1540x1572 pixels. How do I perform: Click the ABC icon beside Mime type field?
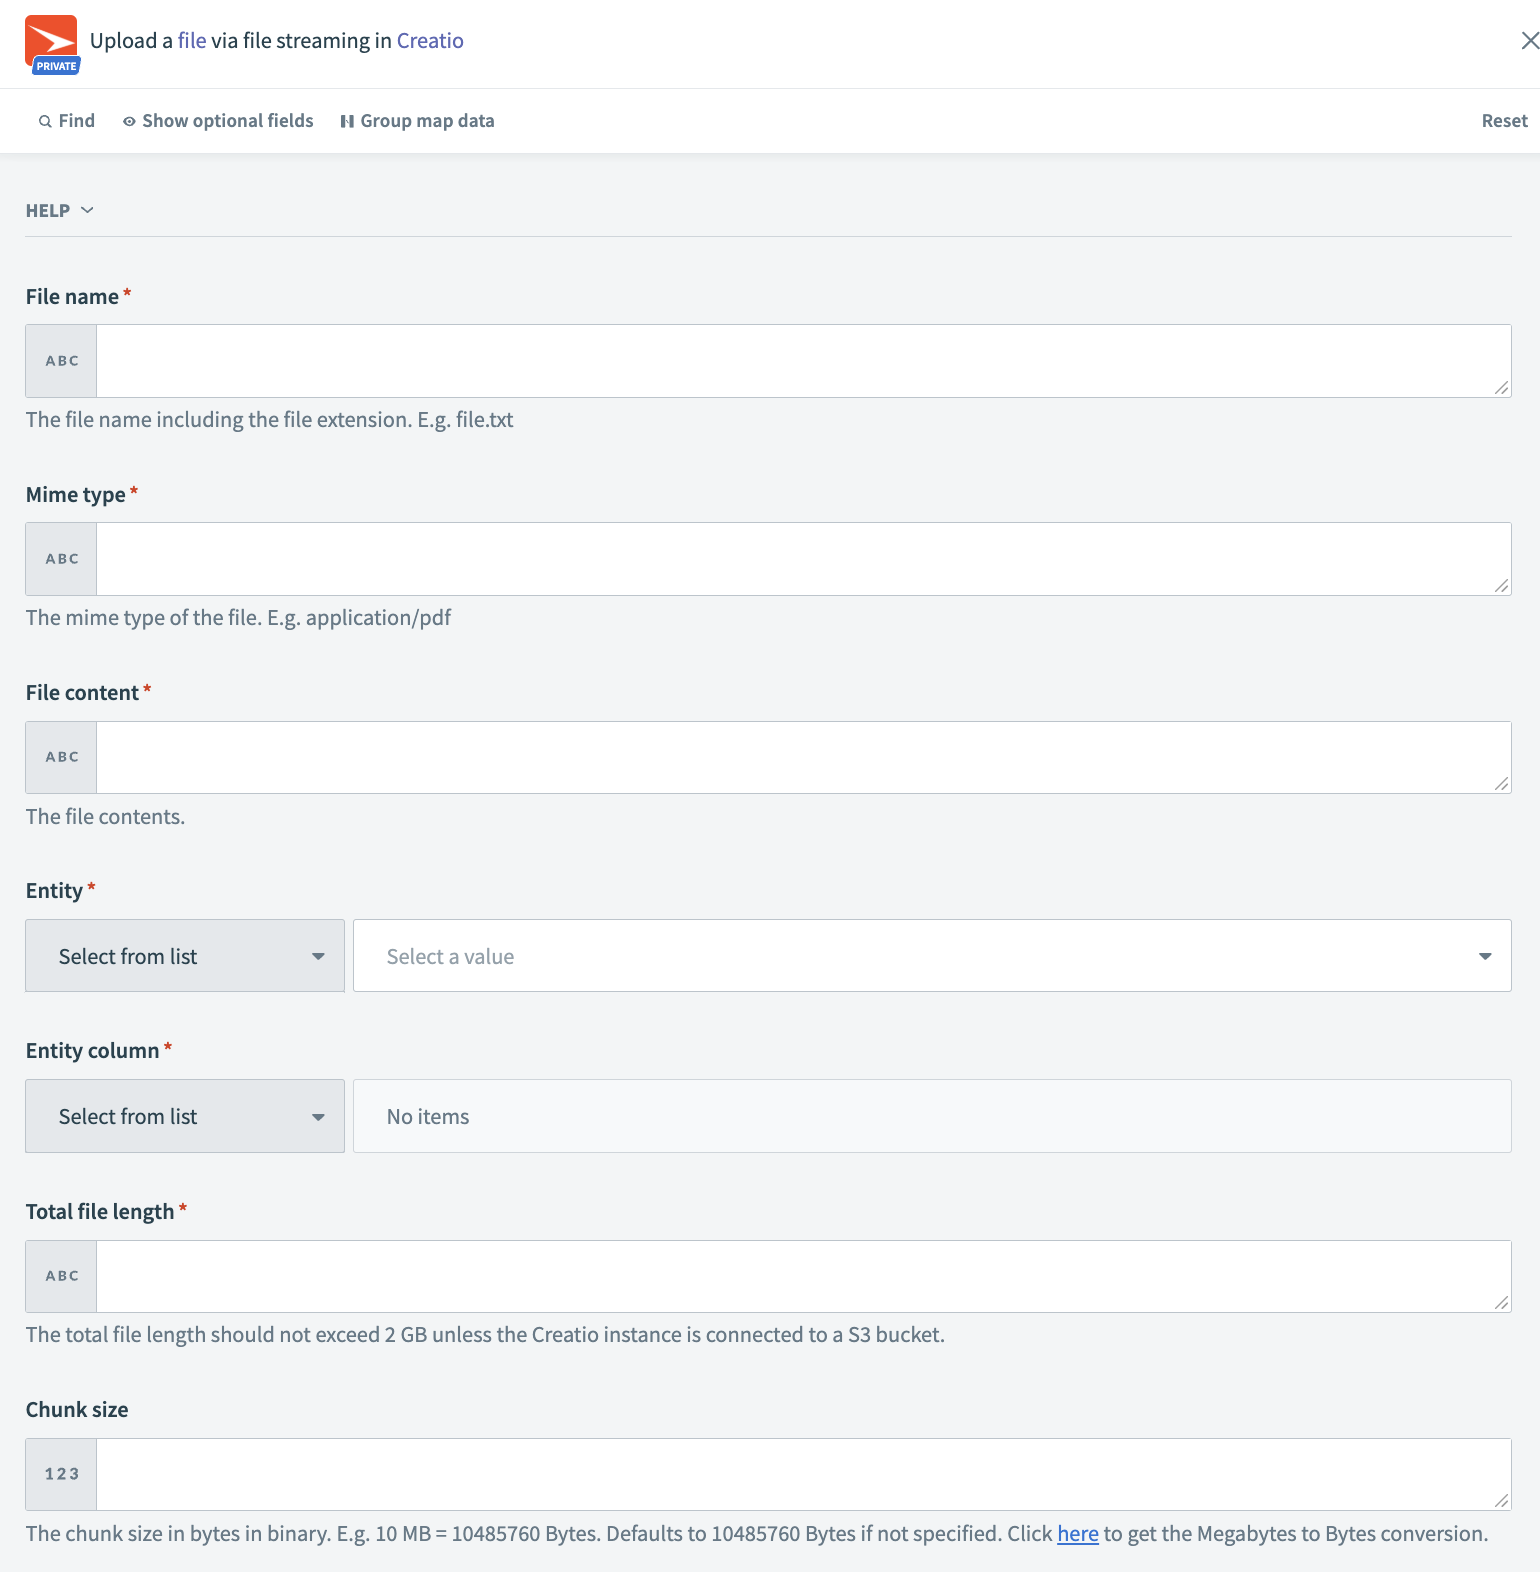[60, 558]
